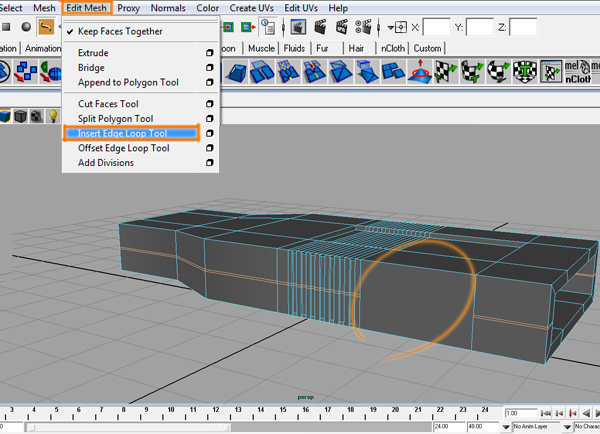
Task: Click the bridge polygons shelf icon
Action: pos(262,72)
